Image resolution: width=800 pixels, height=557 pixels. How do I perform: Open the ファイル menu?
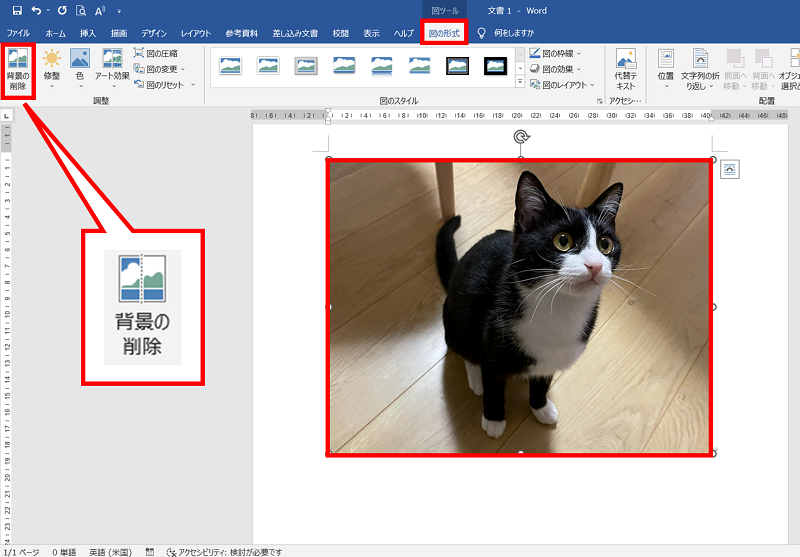point(18,33)
